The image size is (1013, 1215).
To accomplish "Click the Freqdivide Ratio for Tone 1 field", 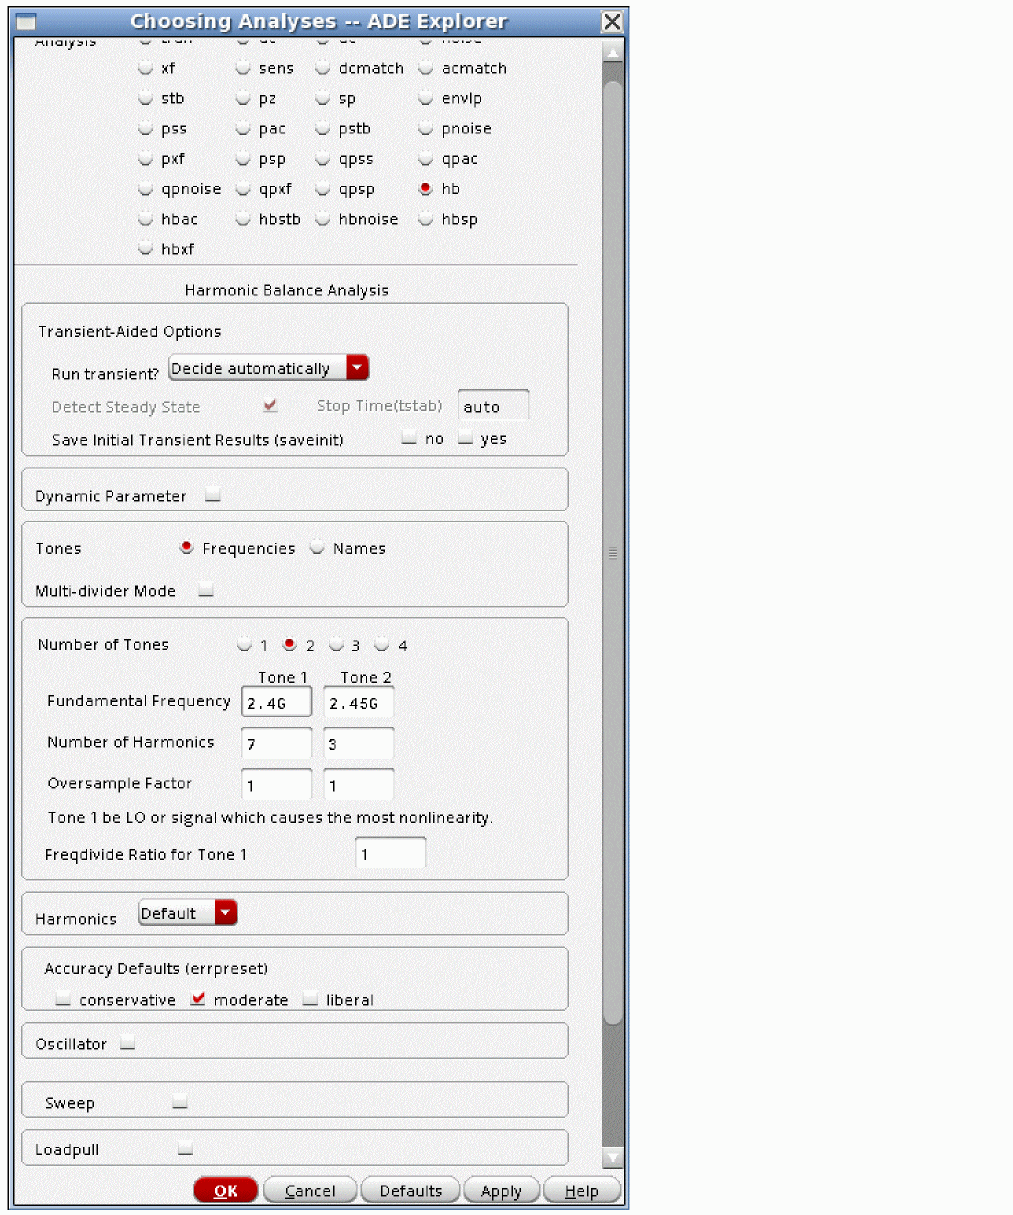I will [390, 855].
